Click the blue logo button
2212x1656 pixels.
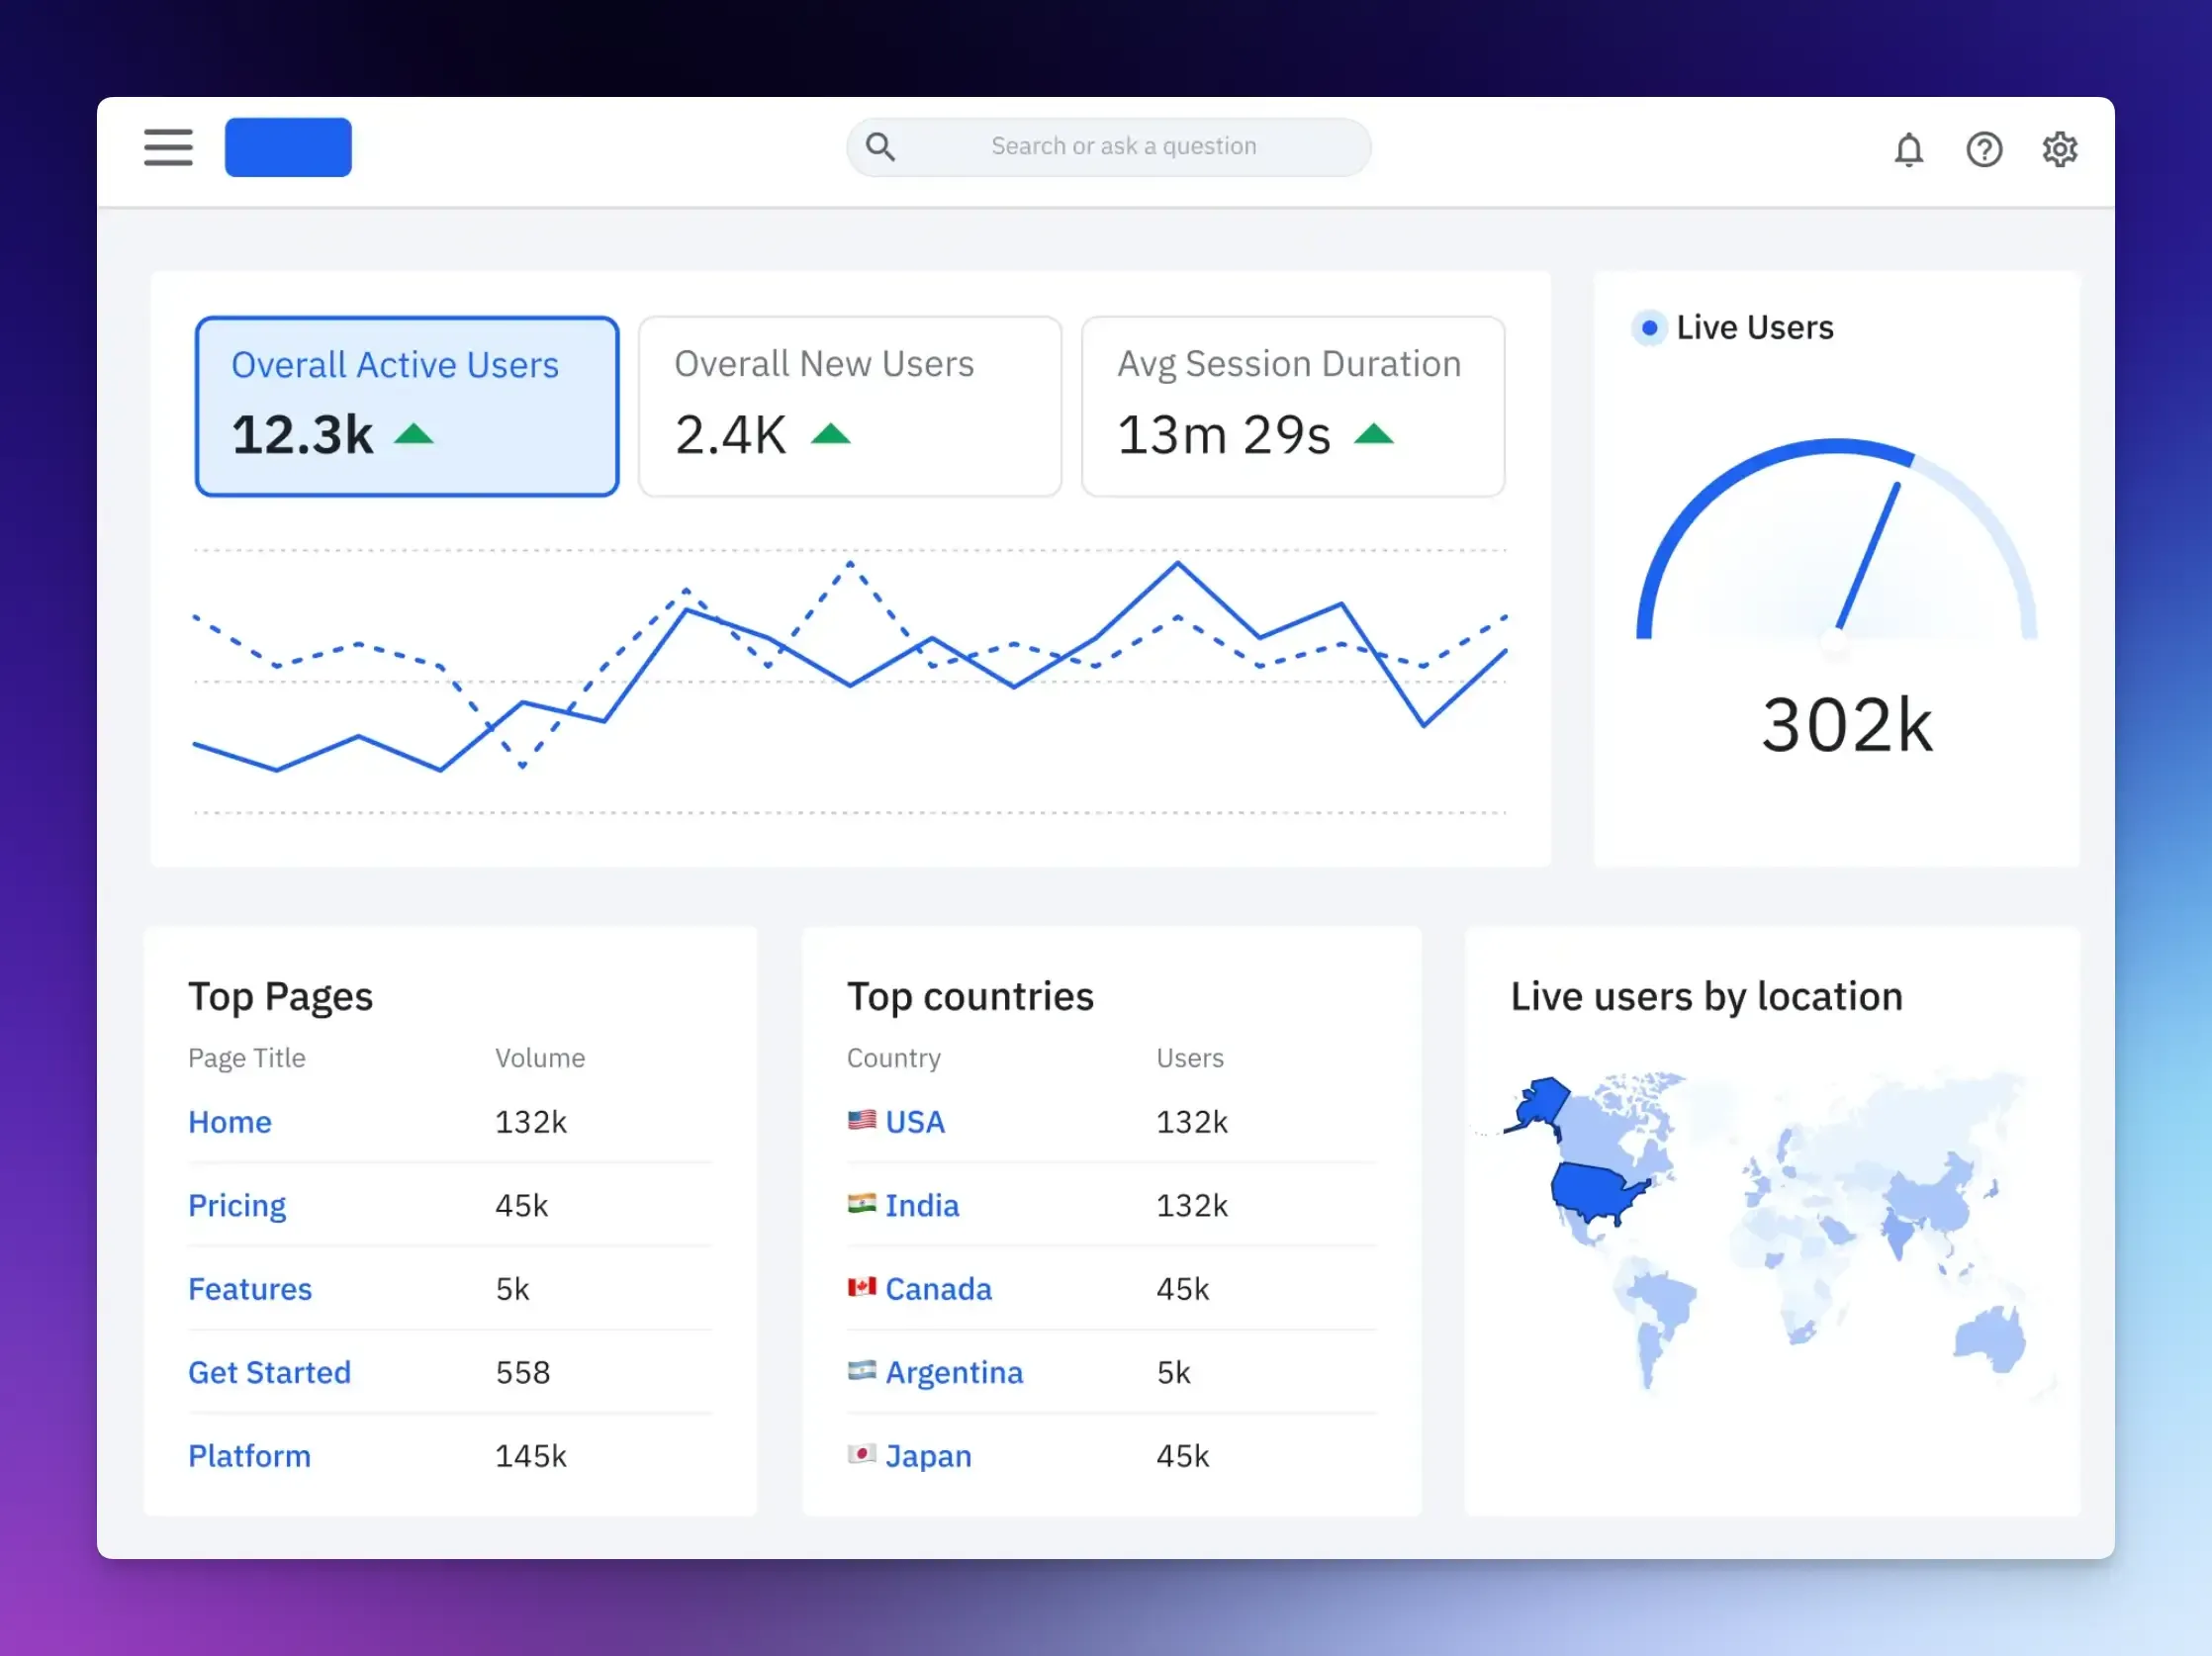288,147
